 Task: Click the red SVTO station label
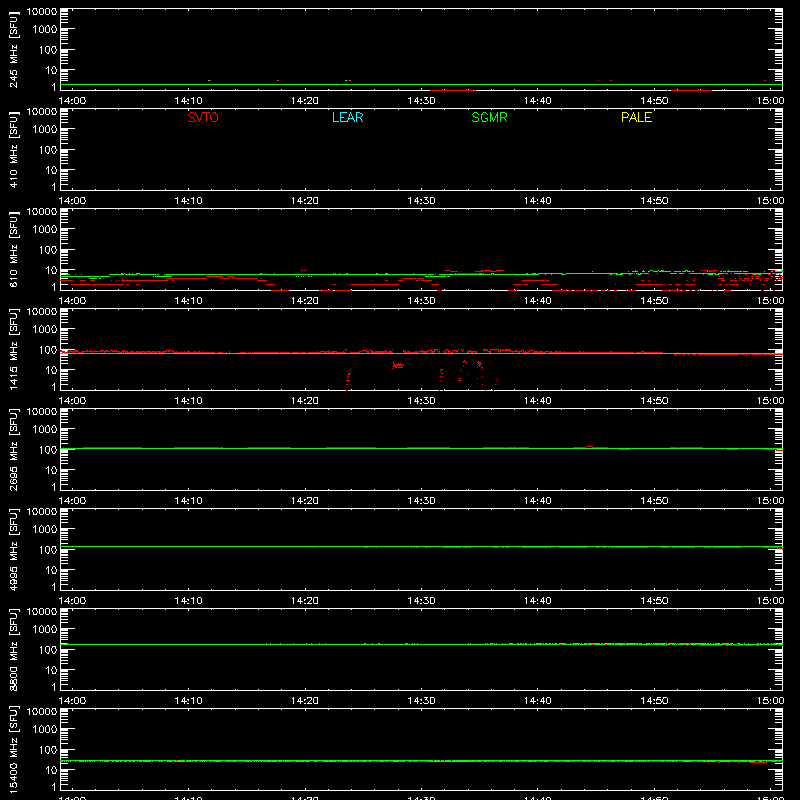coord(203,117)
